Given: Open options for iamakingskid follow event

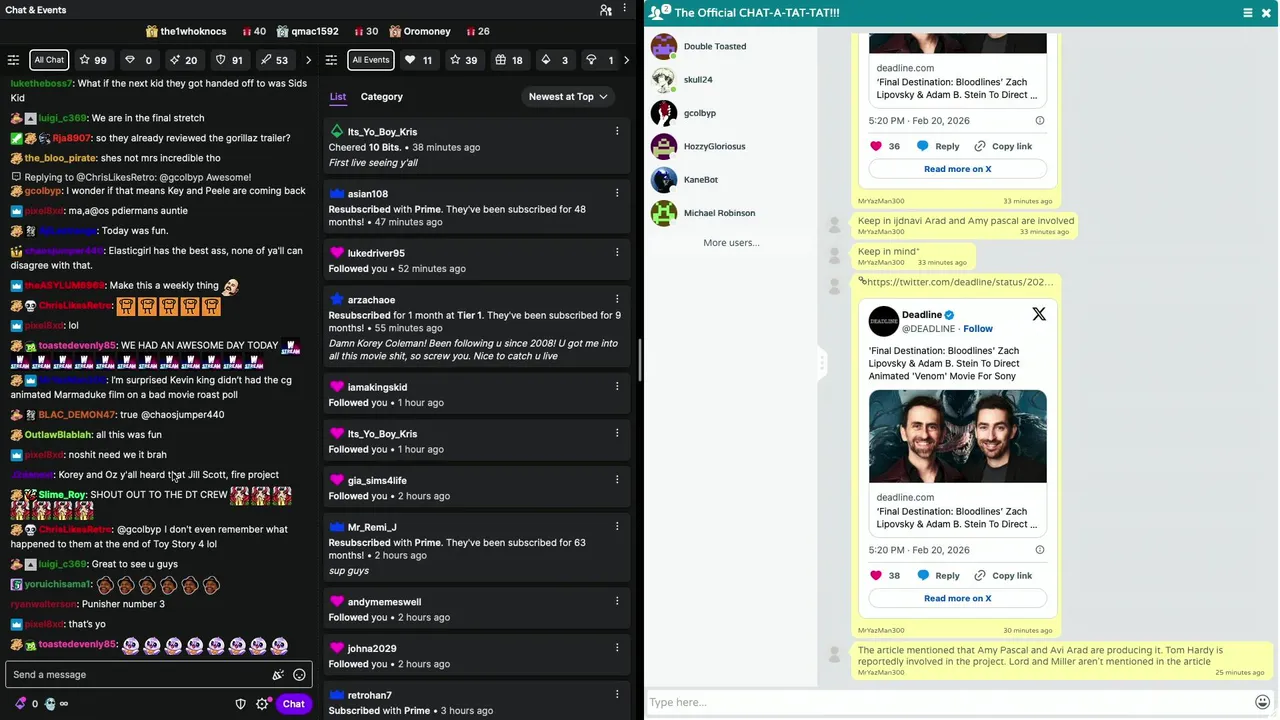Looking at the screenshot, I should (617, 386).
